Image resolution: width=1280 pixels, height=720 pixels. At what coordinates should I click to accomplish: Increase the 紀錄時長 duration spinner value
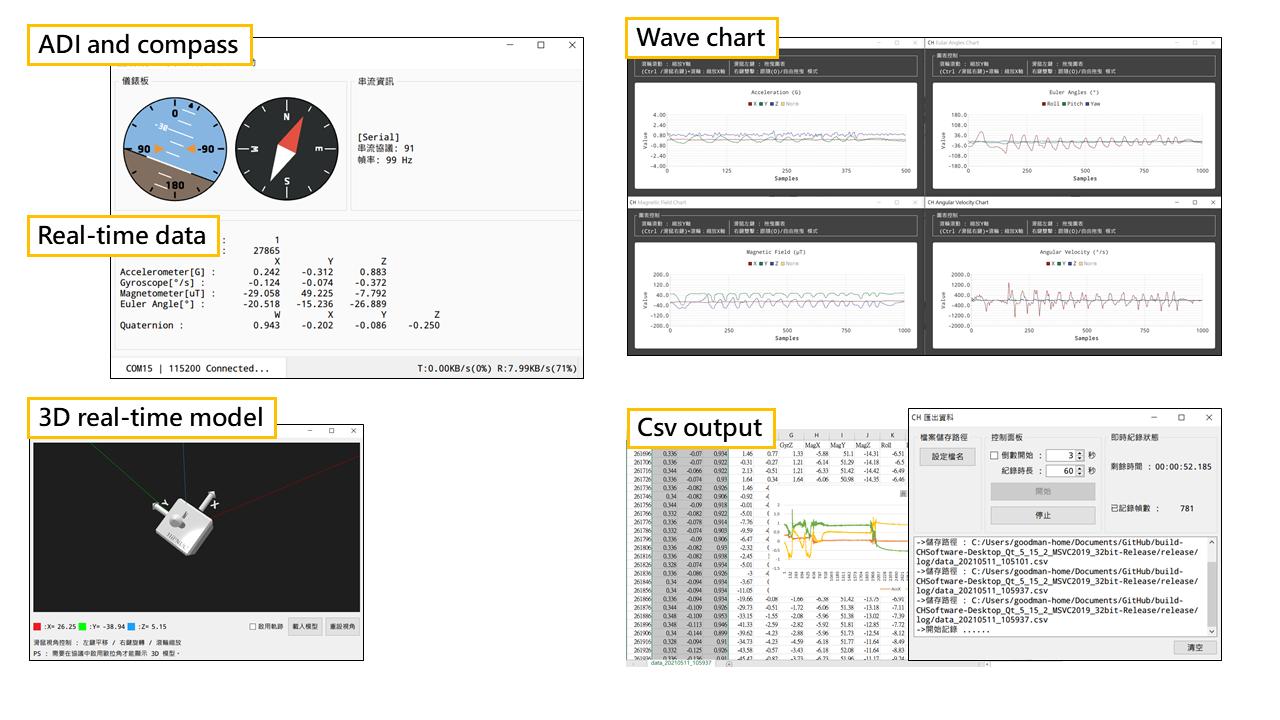tap(1080, 468)
